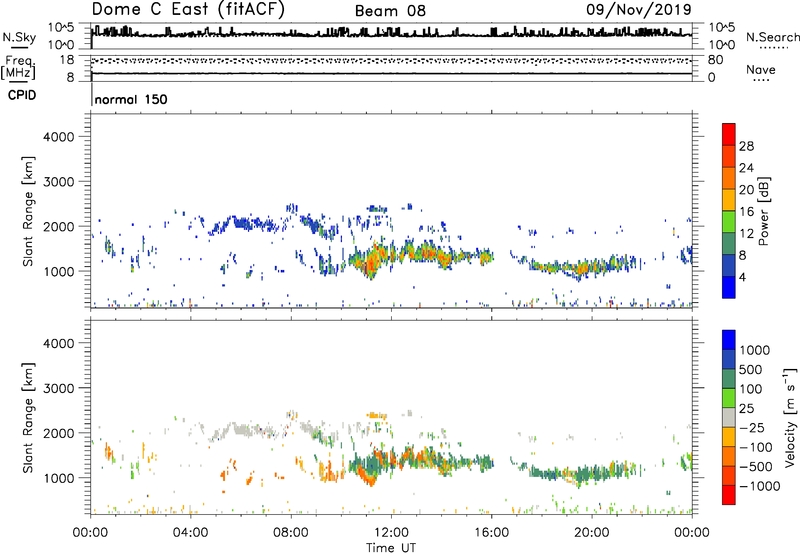Click the "20:00" time tick label
This screenshot has width=800, height=554.
tap(591, 533)
